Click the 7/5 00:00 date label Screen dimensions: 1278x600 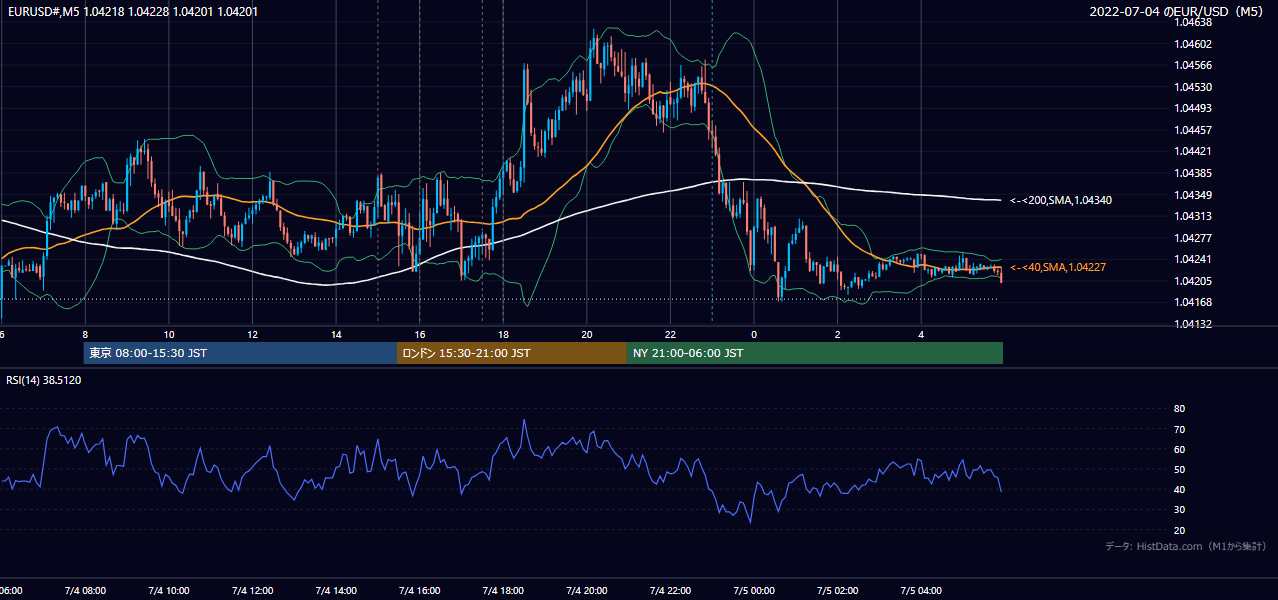[754, 590]
